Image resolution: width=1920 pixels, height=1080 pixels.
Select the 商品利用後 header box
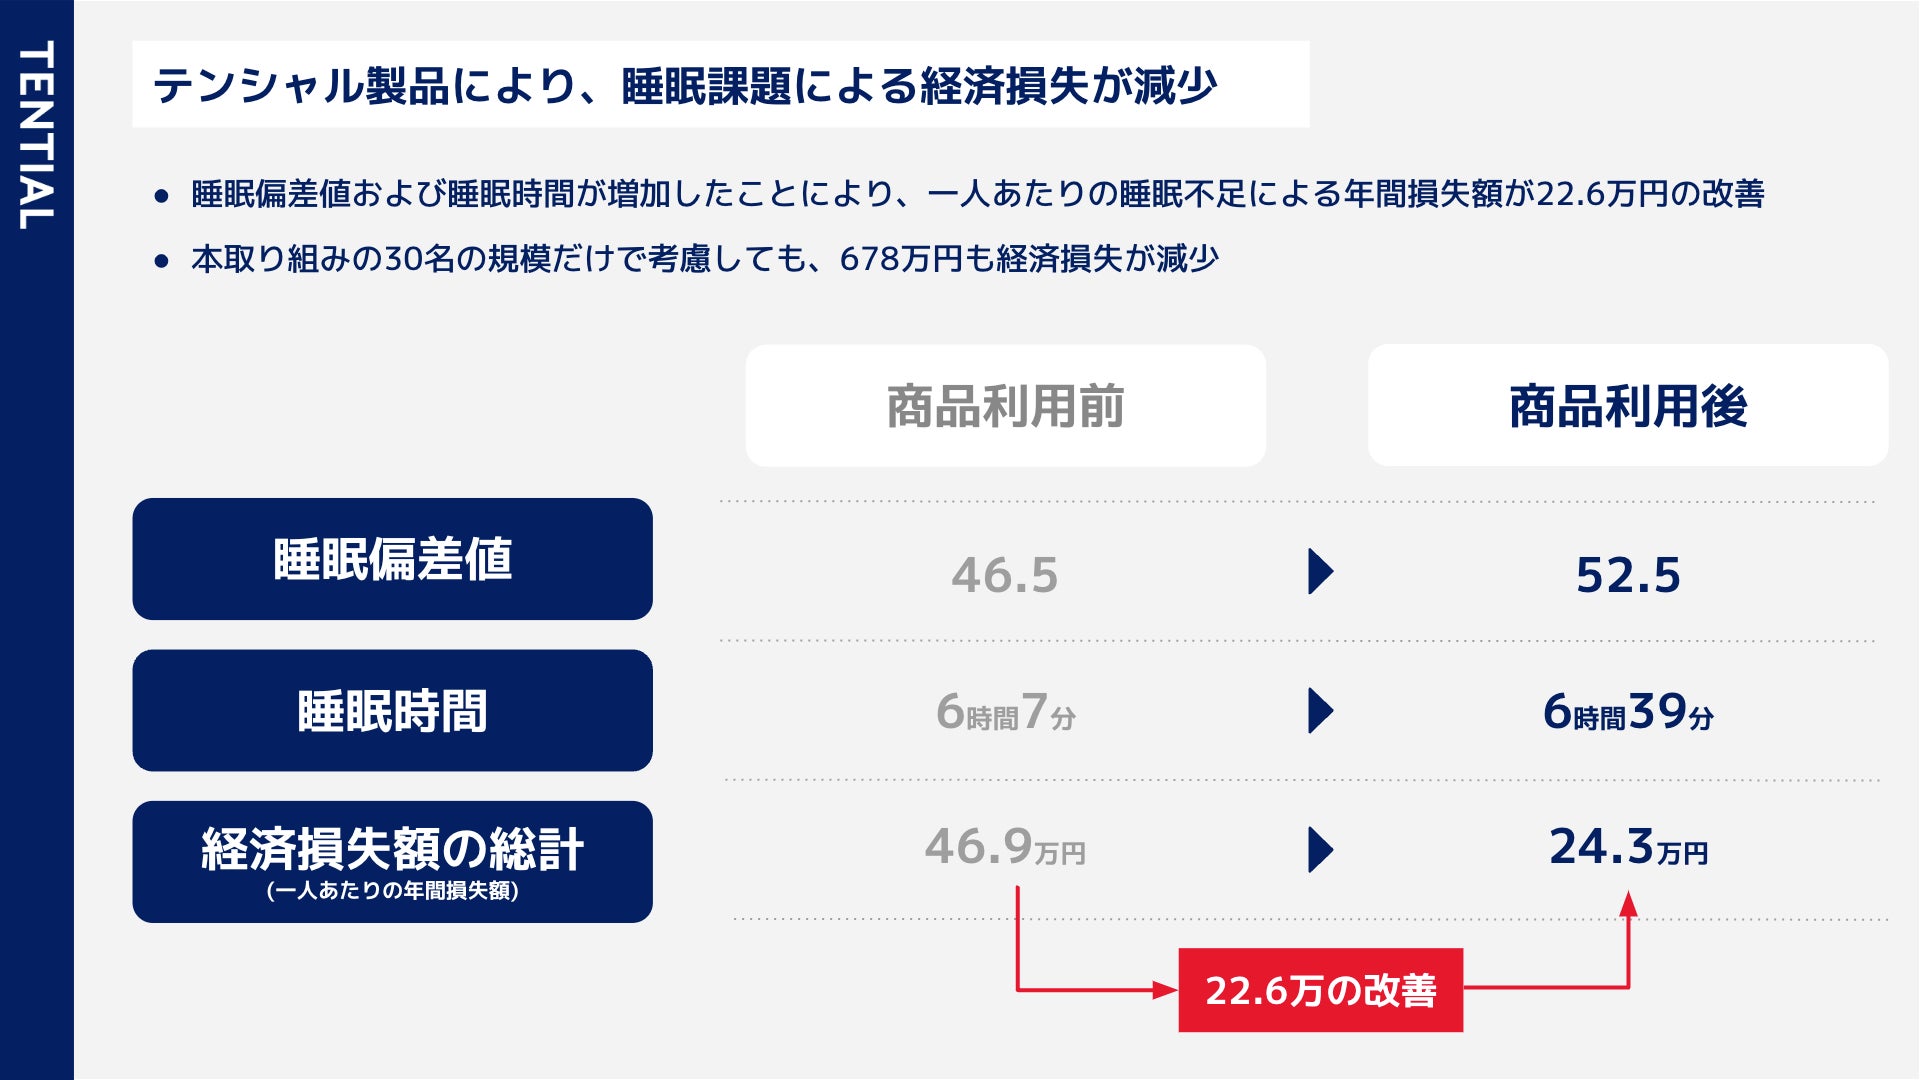point(1627,406)
